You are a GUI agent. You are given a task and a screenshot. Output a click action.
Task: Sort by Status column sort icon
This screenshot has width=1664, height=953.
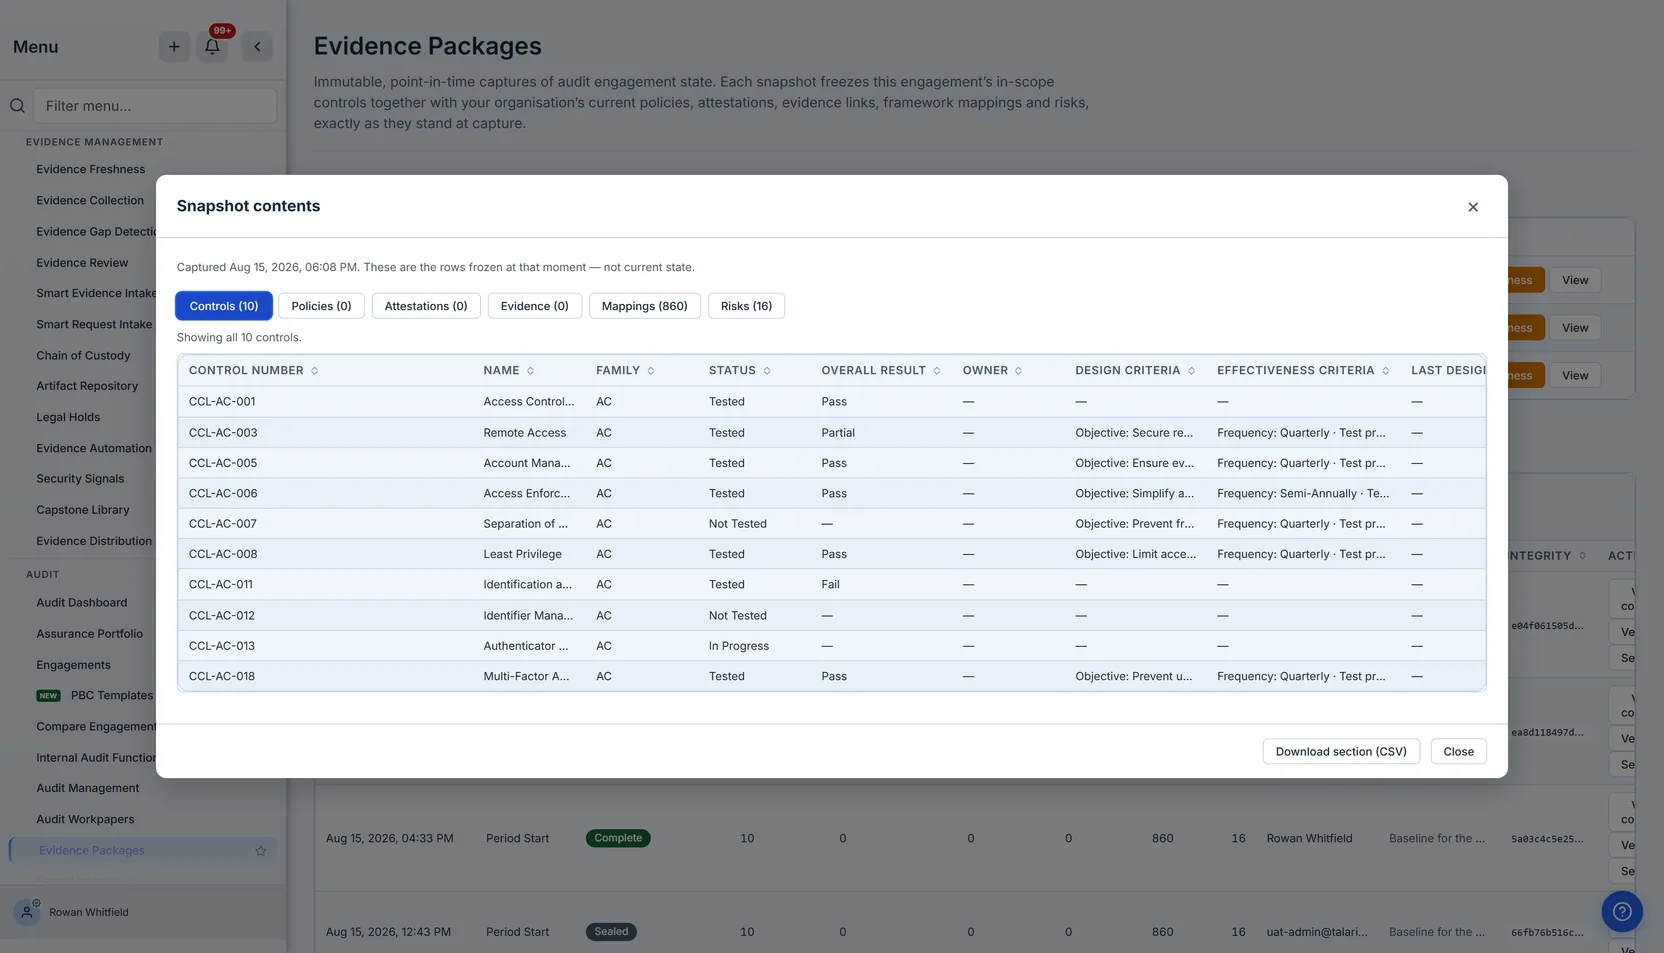pos(767,371)
